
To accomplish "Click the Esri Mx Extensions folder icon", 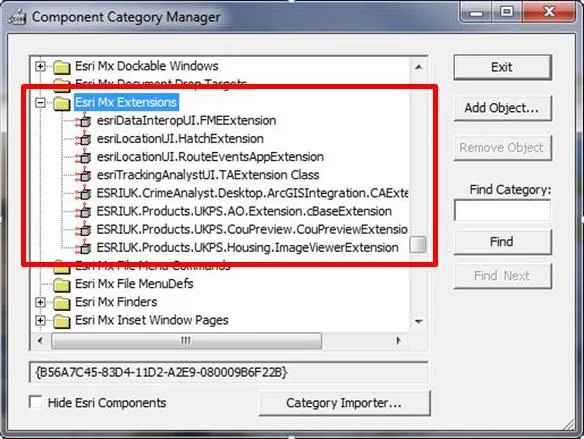I will (x=62, y=103).
